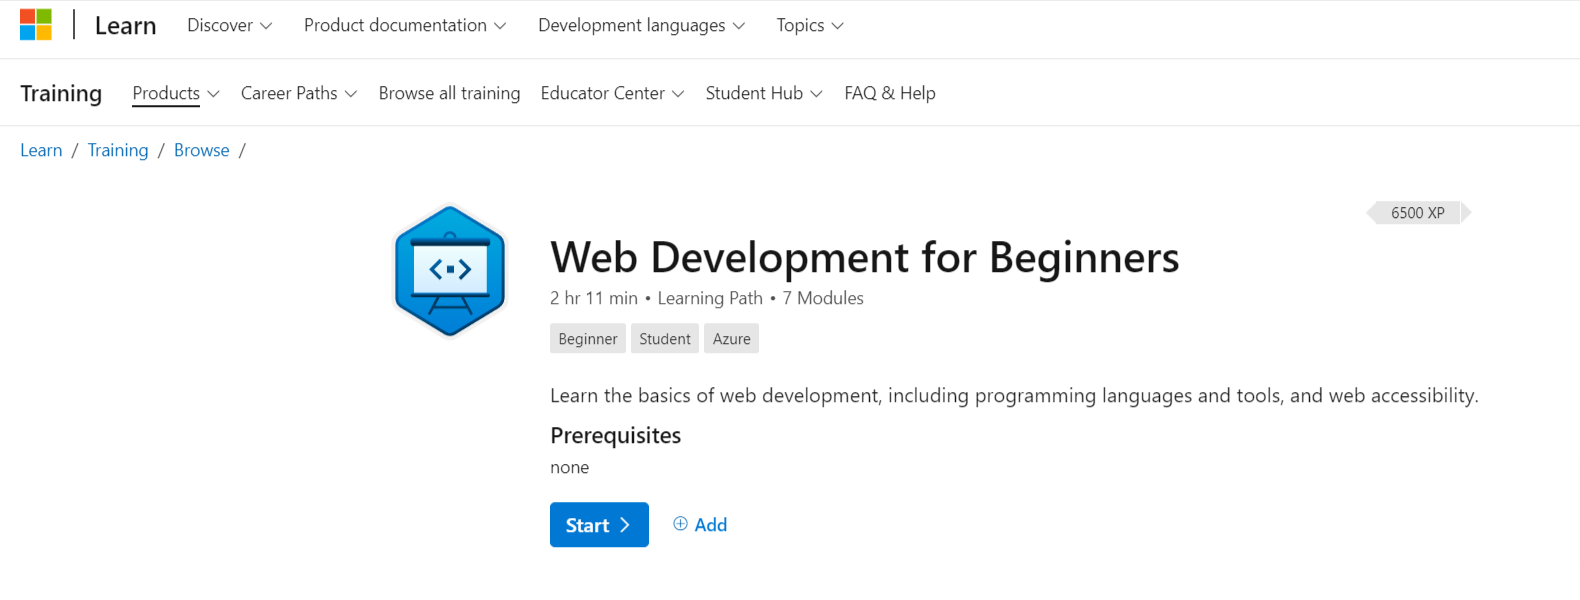Click the Student tag
This screenshot has width=1580, height=600.
[665, 339]
